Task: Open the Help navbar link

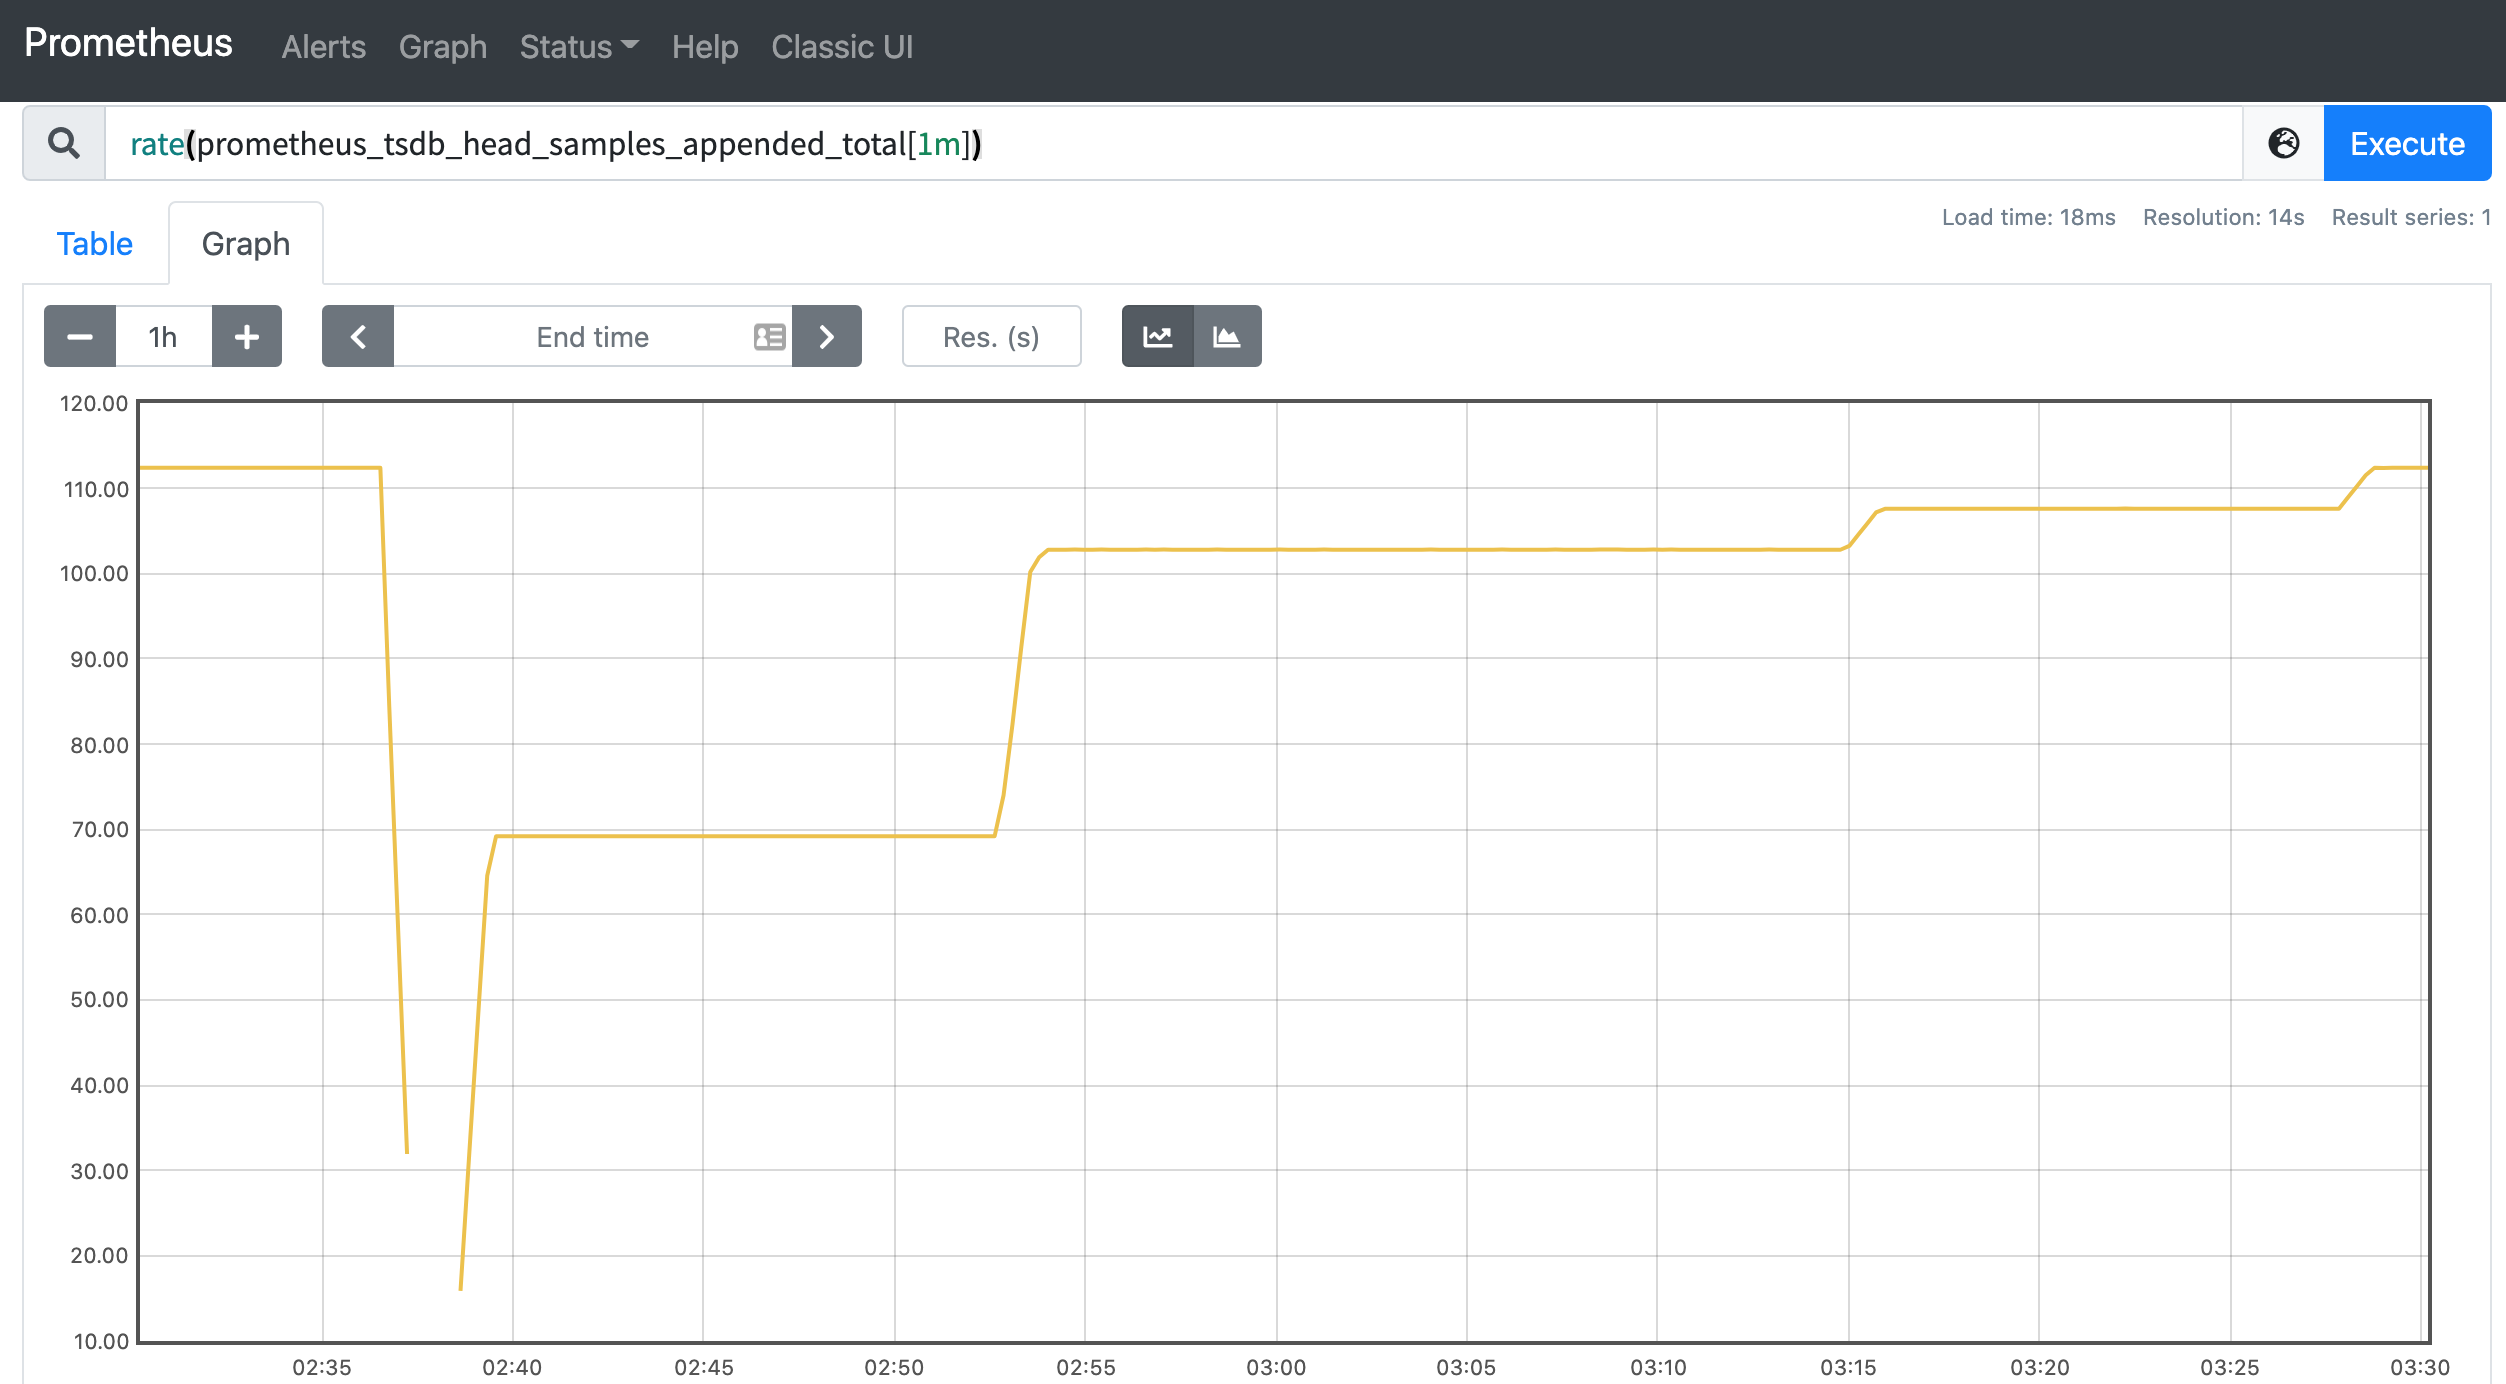Action: point(704,47)
